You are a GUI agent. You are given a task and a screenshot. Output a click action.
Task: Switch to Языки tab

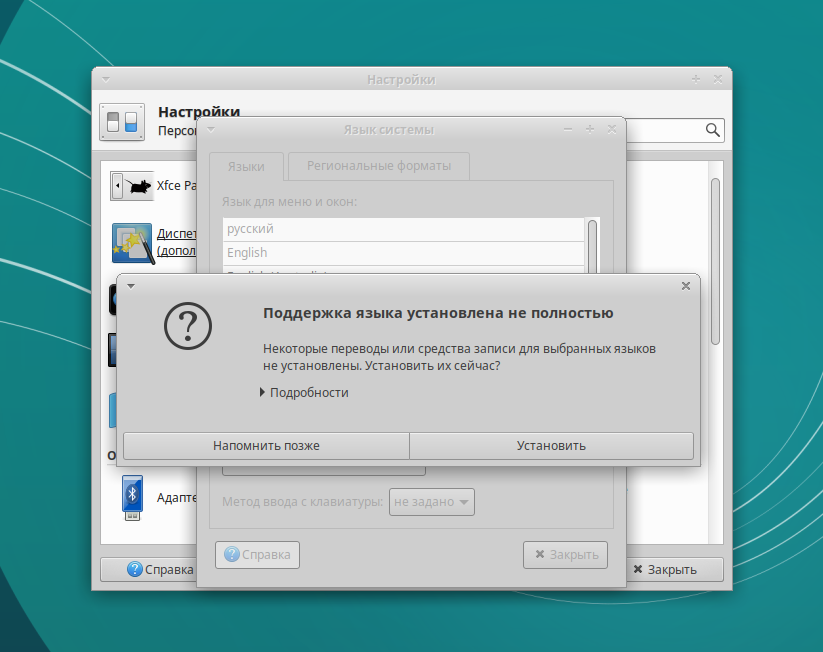(x=246, y=166)
